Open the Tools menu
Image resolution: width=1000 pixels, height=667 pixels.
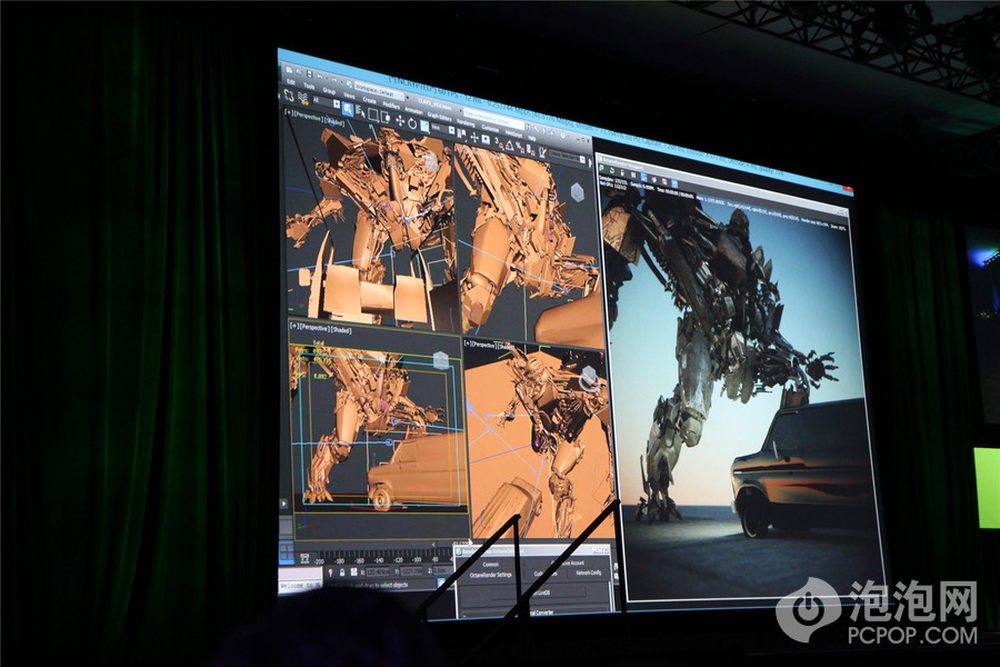[309, 87]
